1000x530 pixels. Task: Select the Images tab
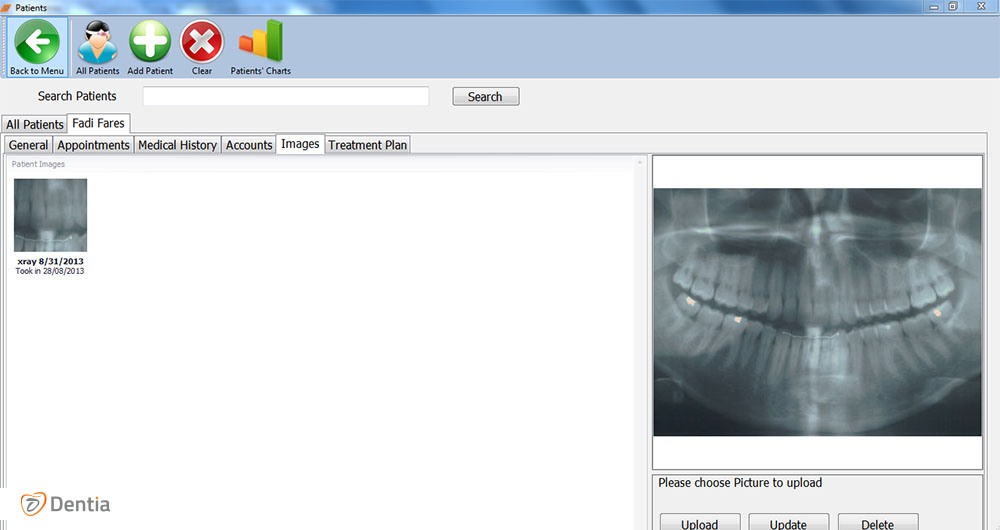(x=300, y=144)
